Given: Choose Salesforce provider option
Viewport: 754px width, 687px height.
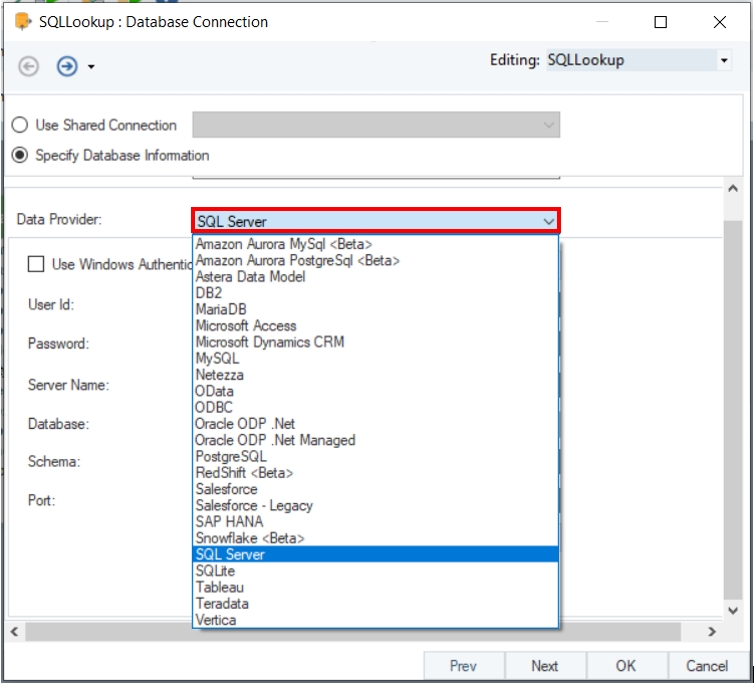Looking at the screenshot, I should [x=376, y=489].
